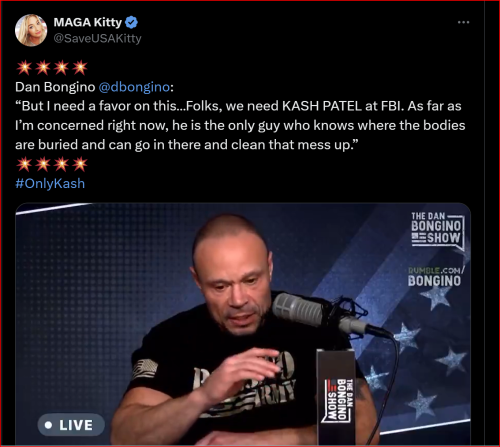Click the second star emoji in top row
This screenshot has width=500, height=447.
point(43,68)
